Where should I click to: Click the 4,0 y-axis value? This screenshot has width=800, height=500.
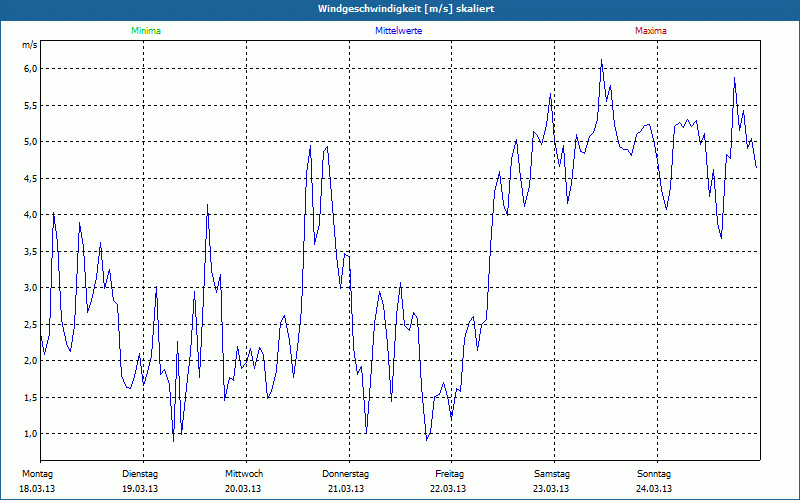(x=30, y=215)
